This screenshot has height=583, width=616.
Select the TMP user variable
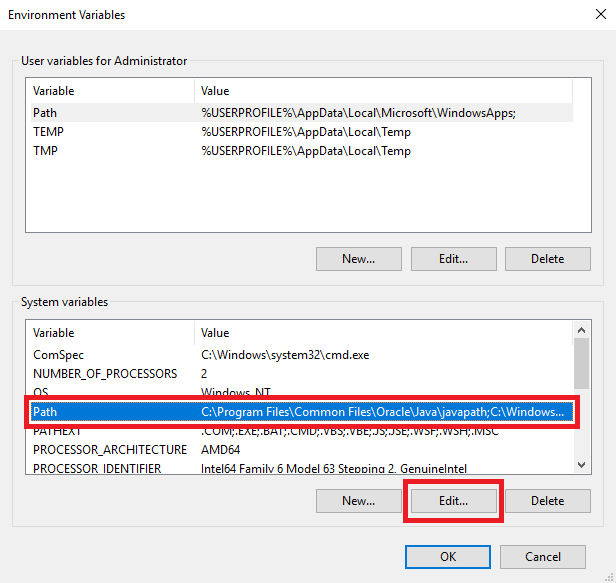[301, 150]
